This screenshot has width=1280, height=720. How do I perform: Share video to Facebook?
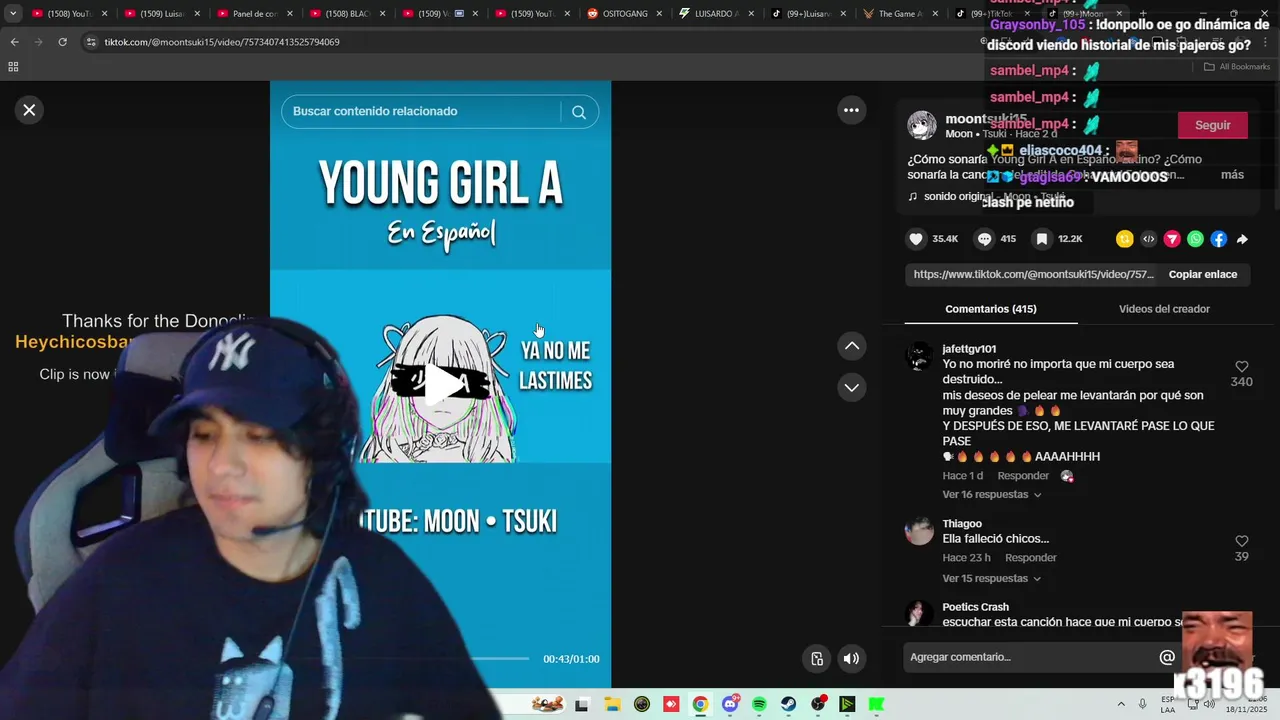pos(1218,239)
